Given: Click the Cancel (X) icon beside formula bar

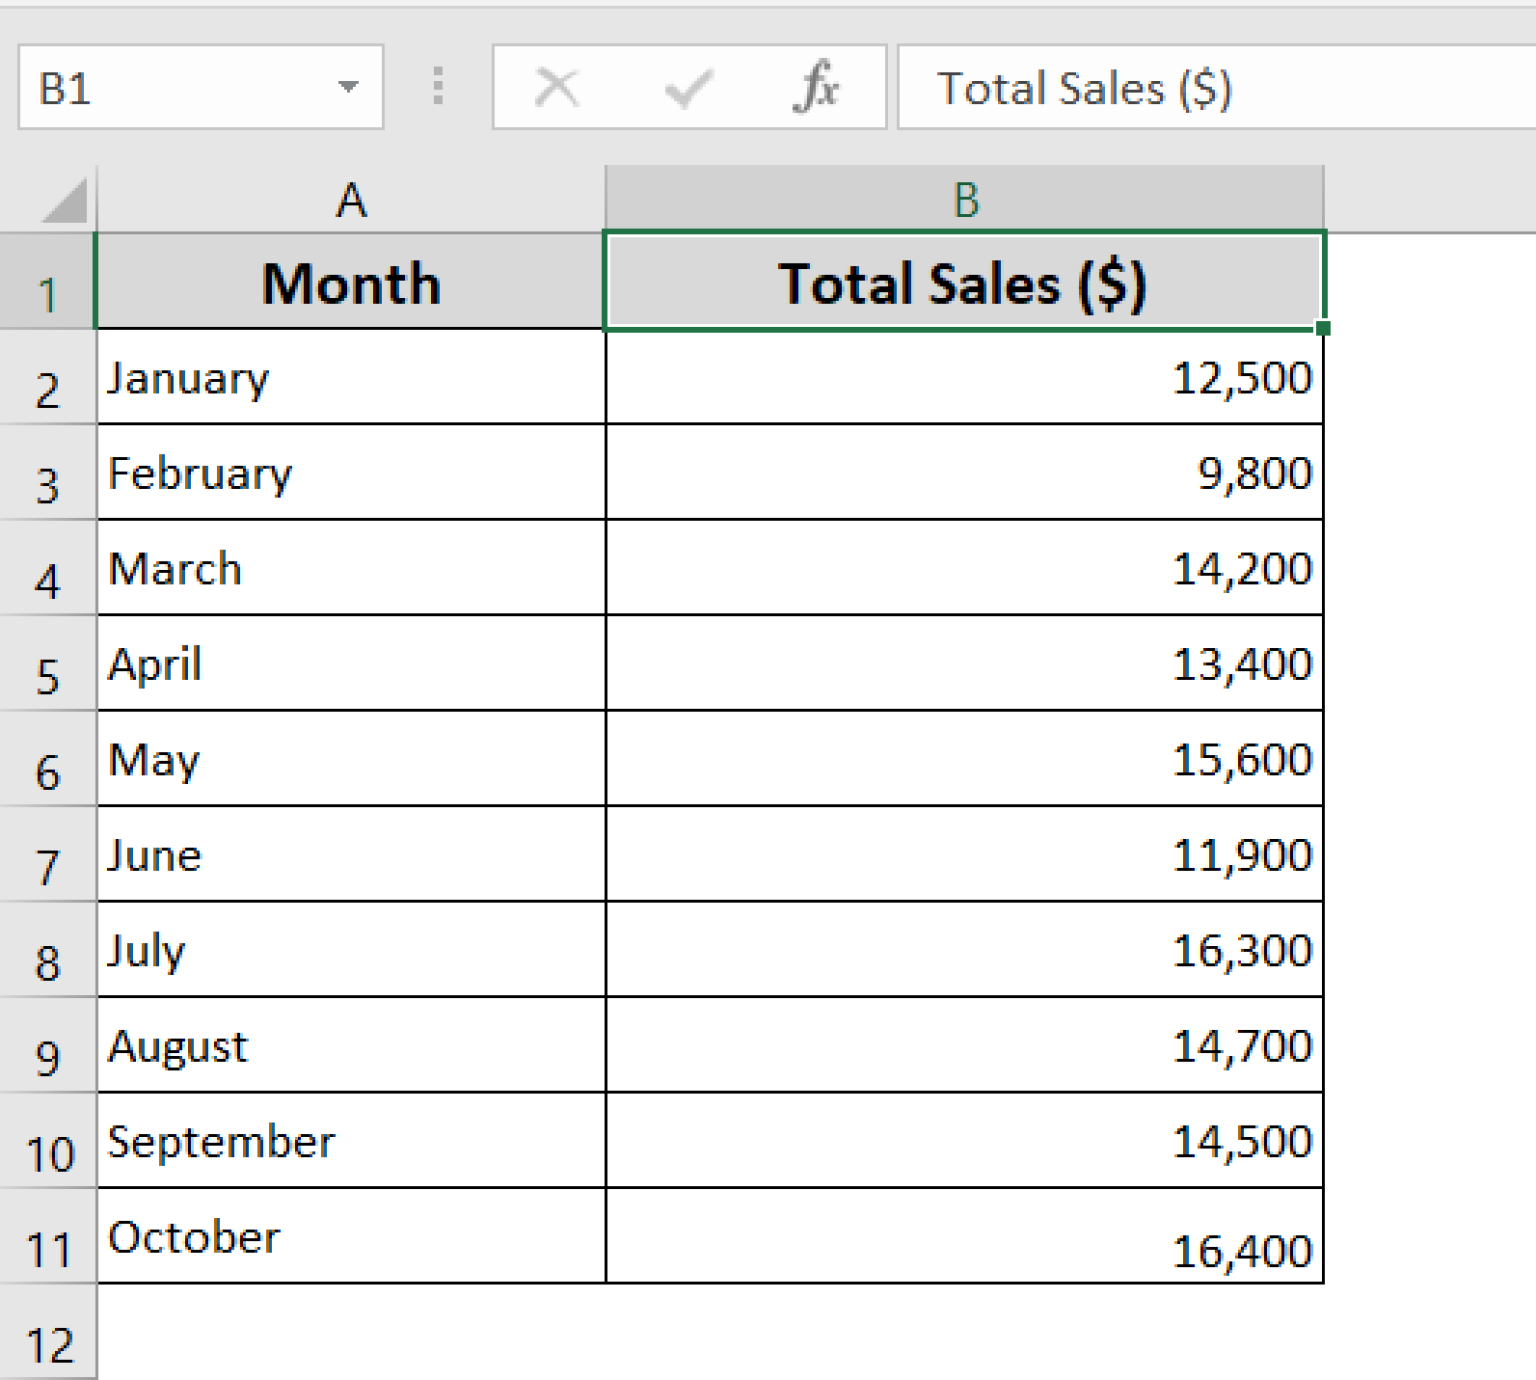Looking at the screenshot, I should 557,86.
